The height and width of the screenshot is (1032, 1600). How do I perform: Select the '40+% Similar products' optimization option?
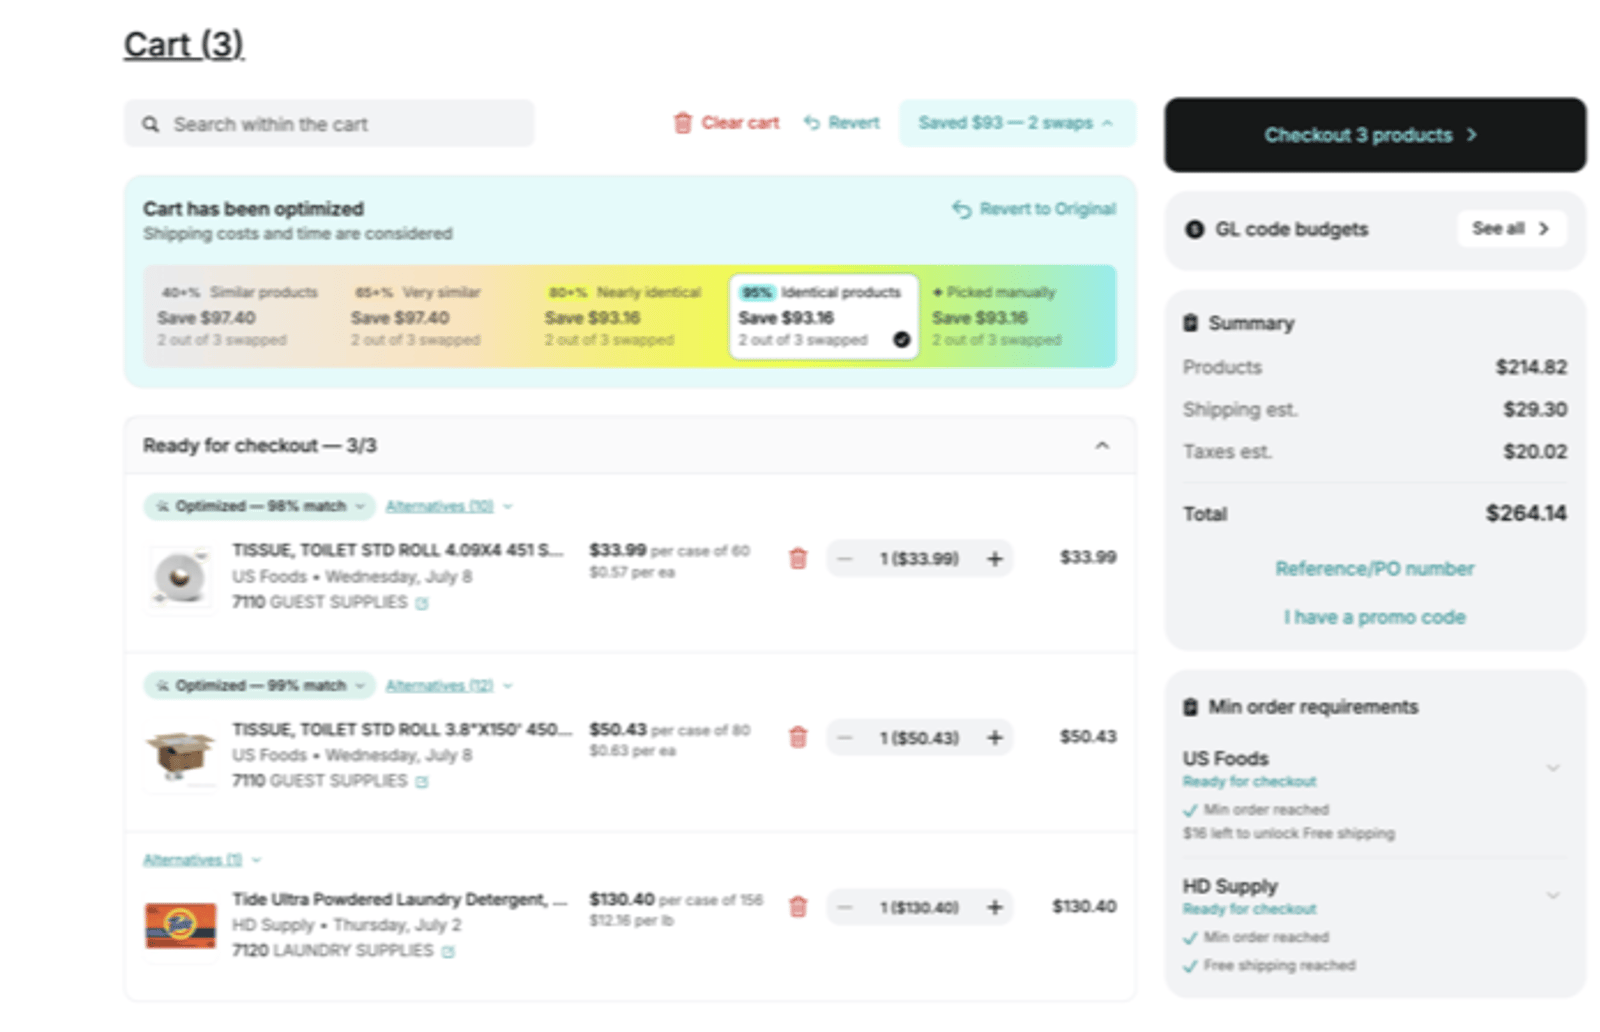coord(239,316)
